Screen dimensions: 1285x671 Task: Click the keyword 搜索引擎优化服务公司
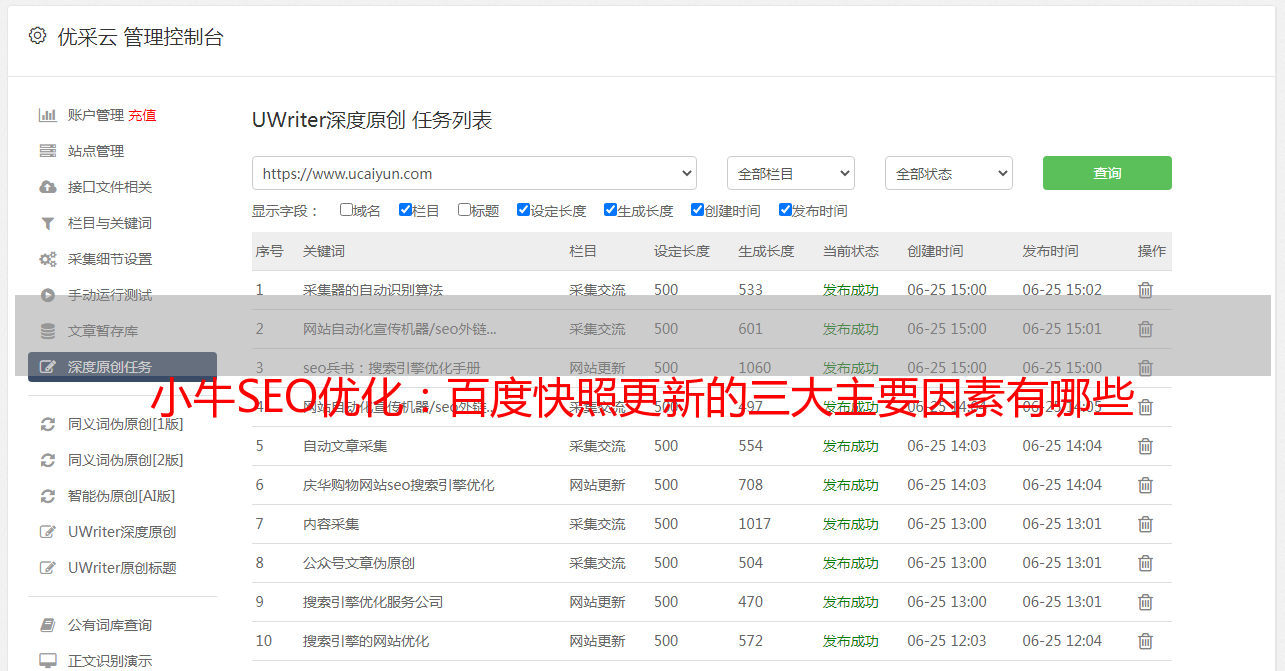pyautogui.click(x=373, y=602)
